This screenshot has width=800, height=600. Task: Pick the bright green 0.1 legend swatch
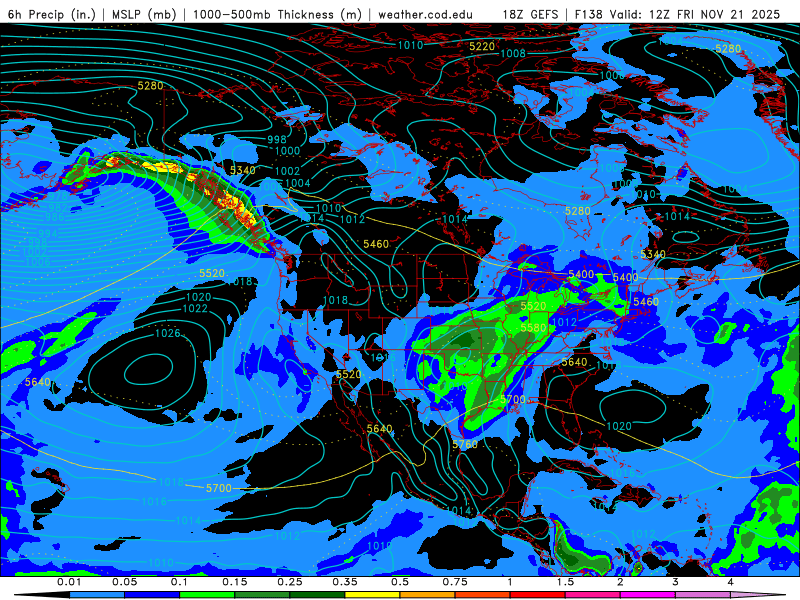[x=207, y=595]
